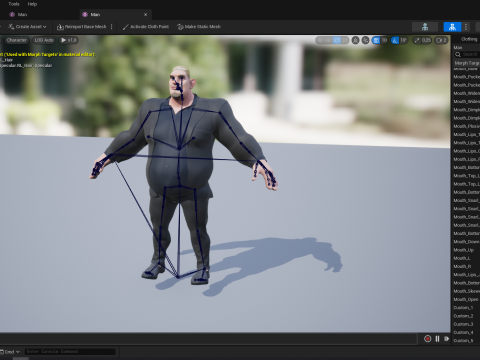Toggle world/local coordinate space icon
The image size is (480, 360).
356,40
